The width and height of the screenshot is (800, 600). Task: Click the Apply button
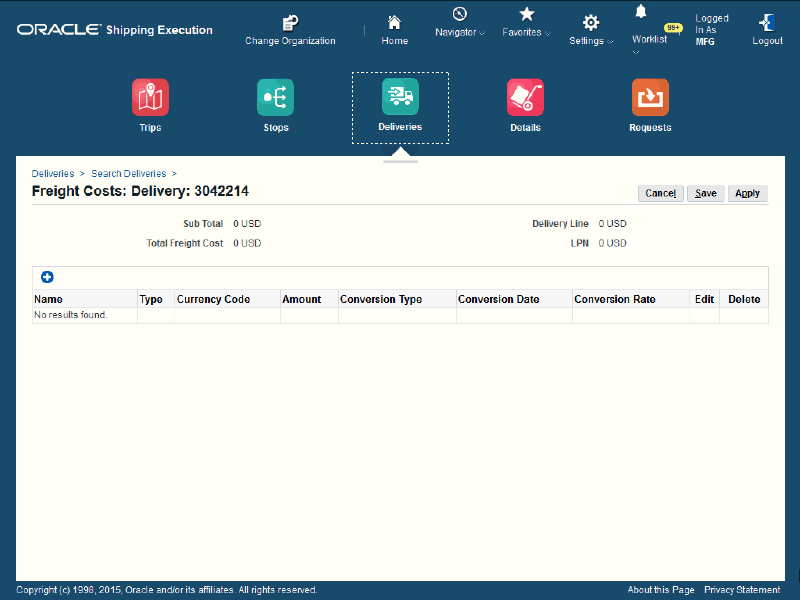coord(747,193)
